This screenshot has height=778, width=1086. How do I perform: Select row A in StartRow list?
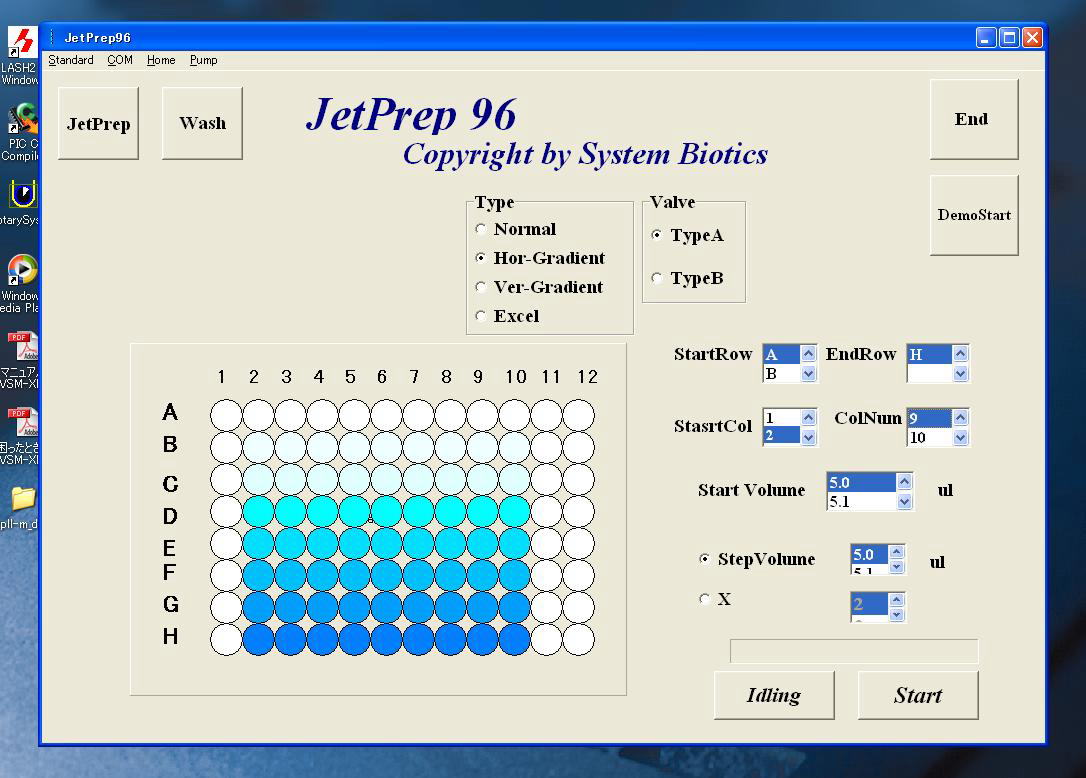click(782, 355)
